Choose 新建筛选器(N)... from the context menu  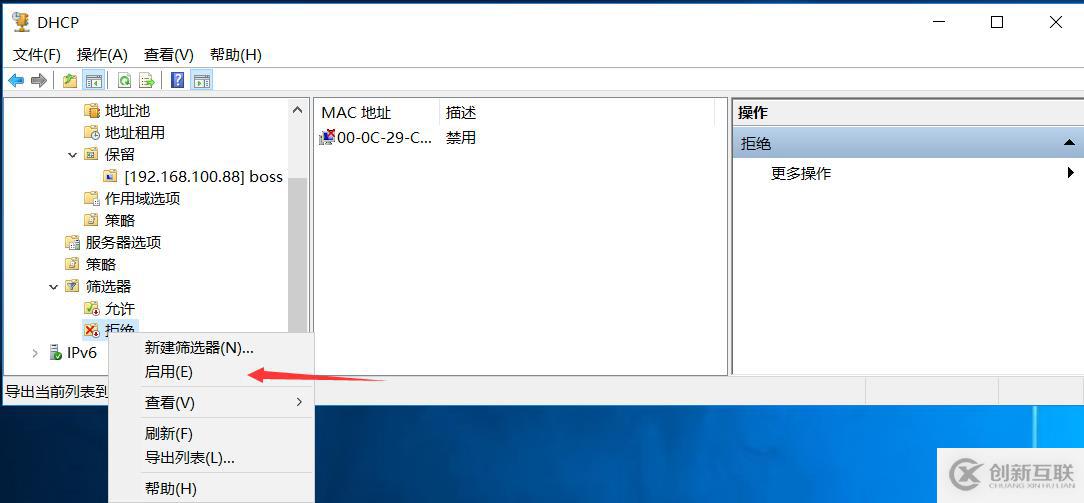point(212,348)
